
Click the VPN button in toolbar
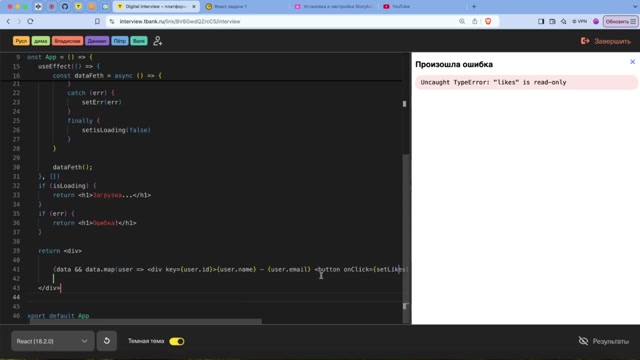coord(579,21)
